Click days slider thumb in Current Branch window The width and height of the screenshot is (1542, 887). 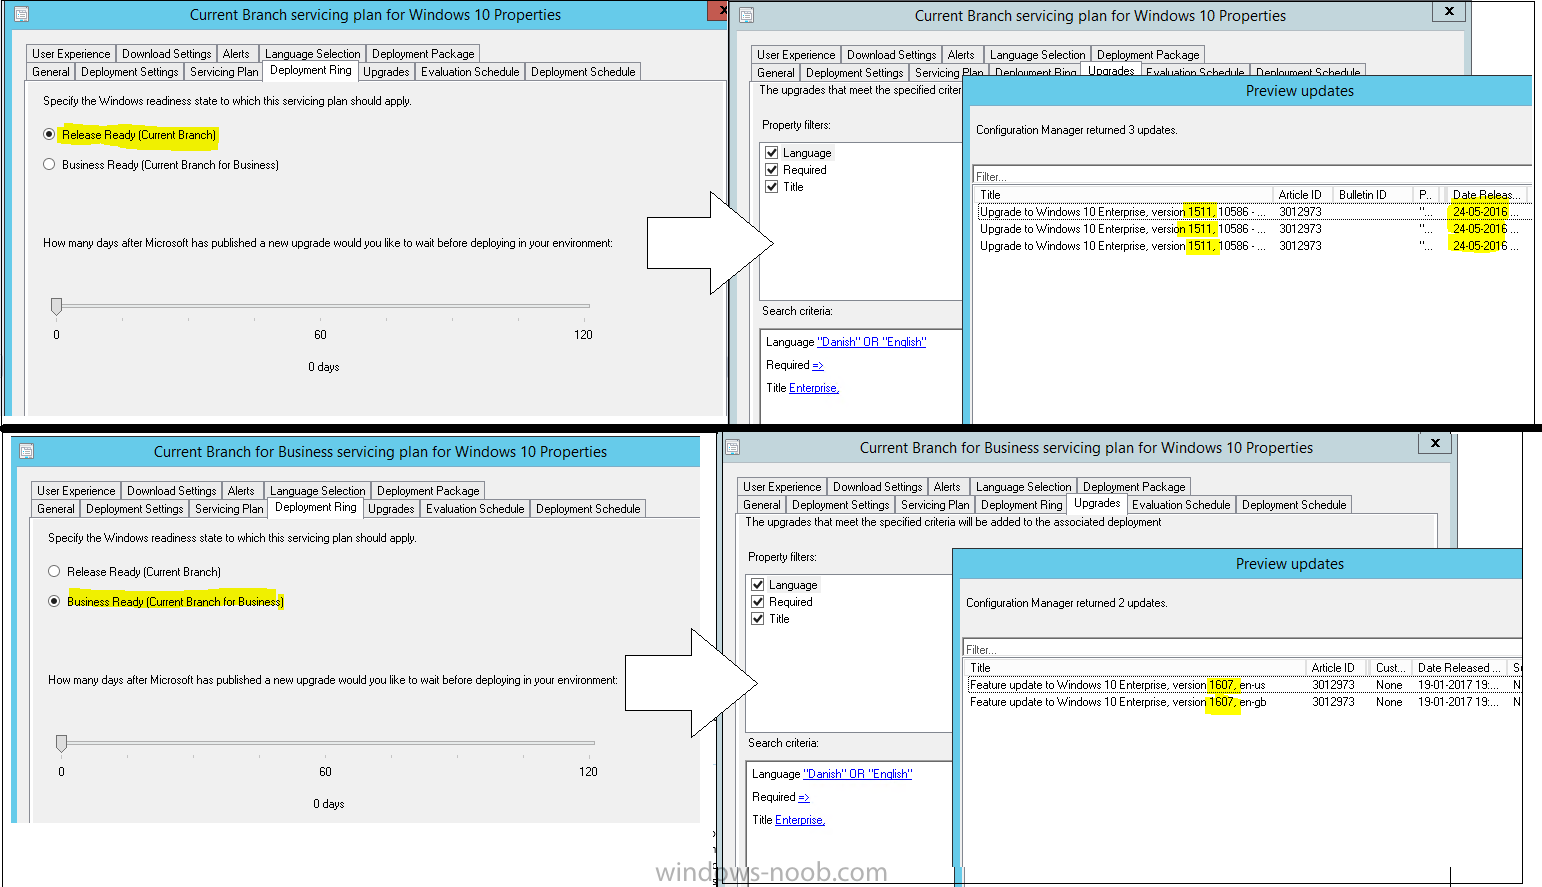tap(56, 306)
